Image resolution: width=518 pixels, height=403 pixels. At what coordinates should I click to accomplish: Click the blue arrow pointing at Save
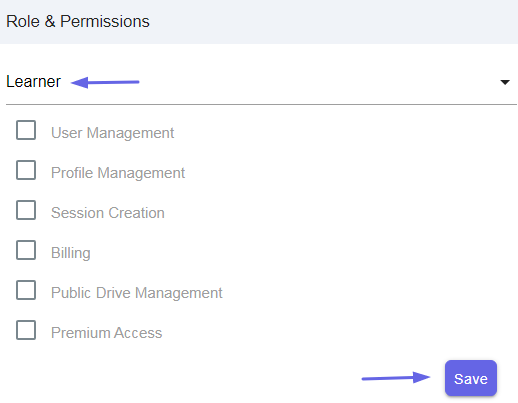(x=396, y=378)
